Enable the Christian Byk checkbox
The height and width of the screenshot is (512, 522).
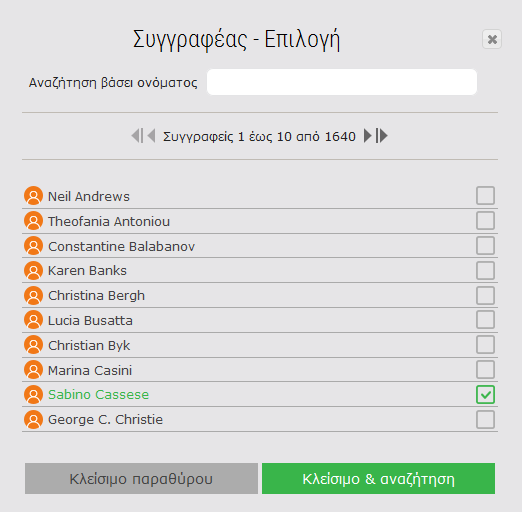tap(485, 345)
